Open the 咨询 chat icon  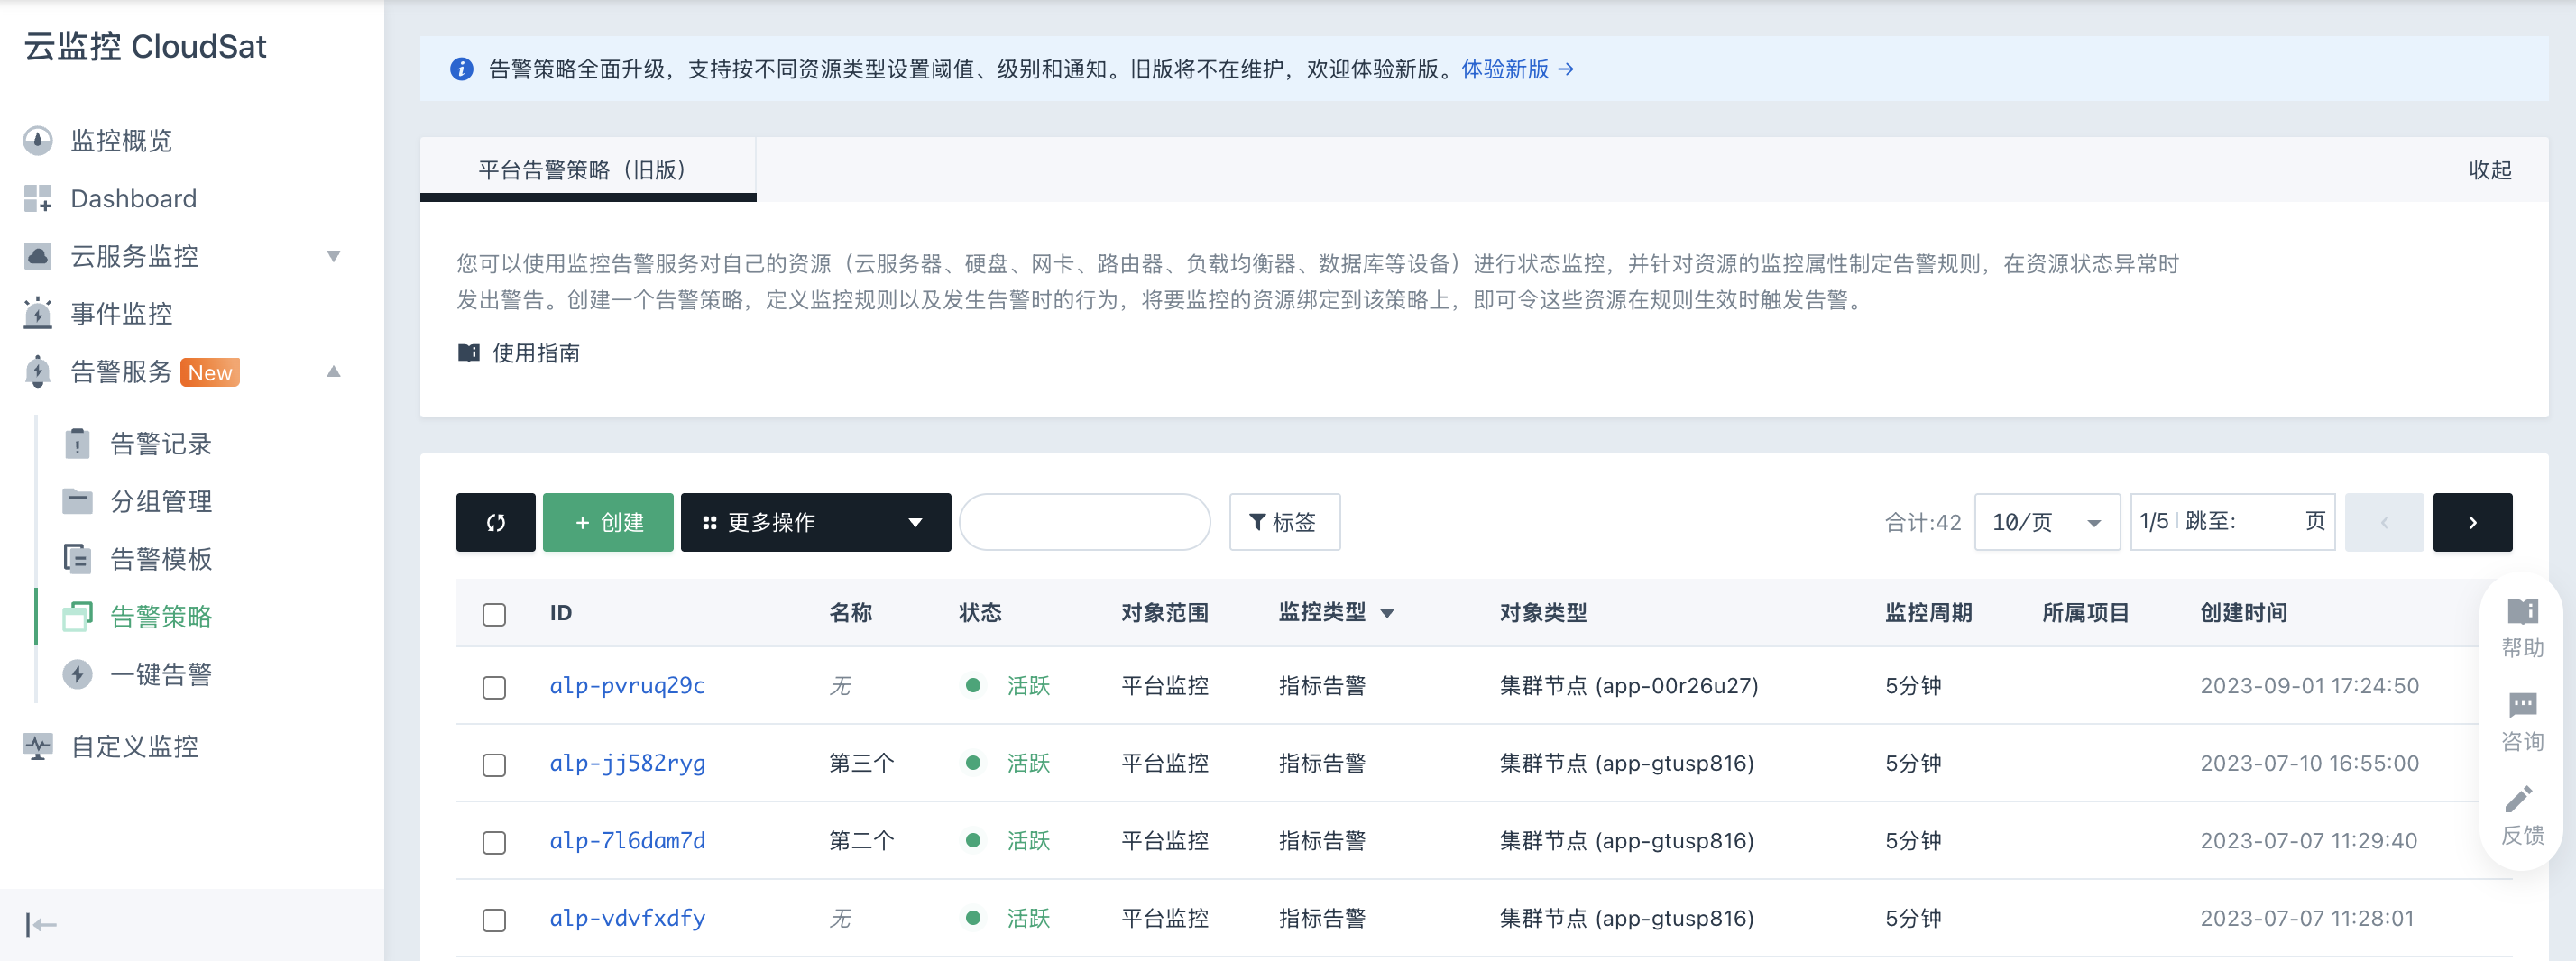tap(2521, 705)
